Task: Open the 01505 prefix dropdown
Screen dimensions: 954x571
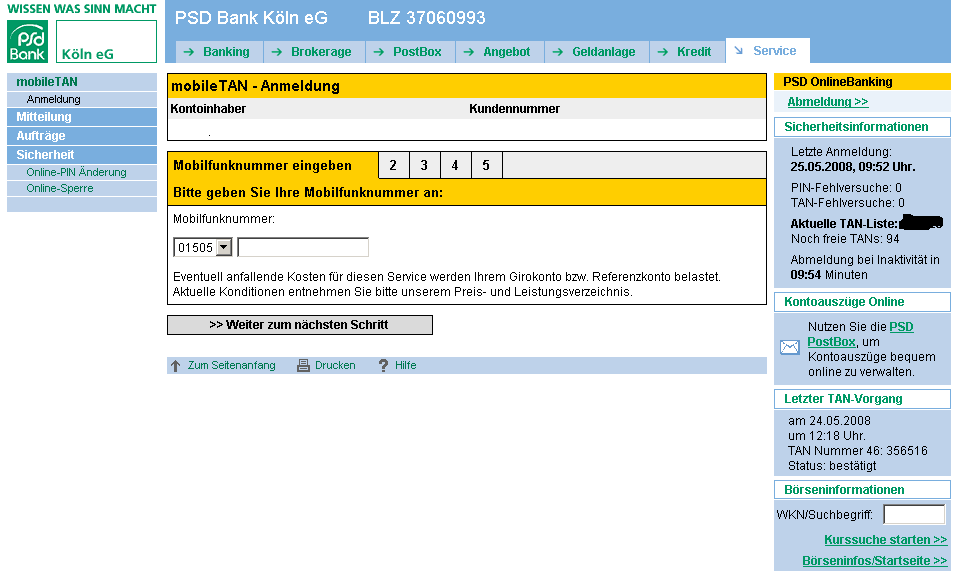Action: pos(224,247)
